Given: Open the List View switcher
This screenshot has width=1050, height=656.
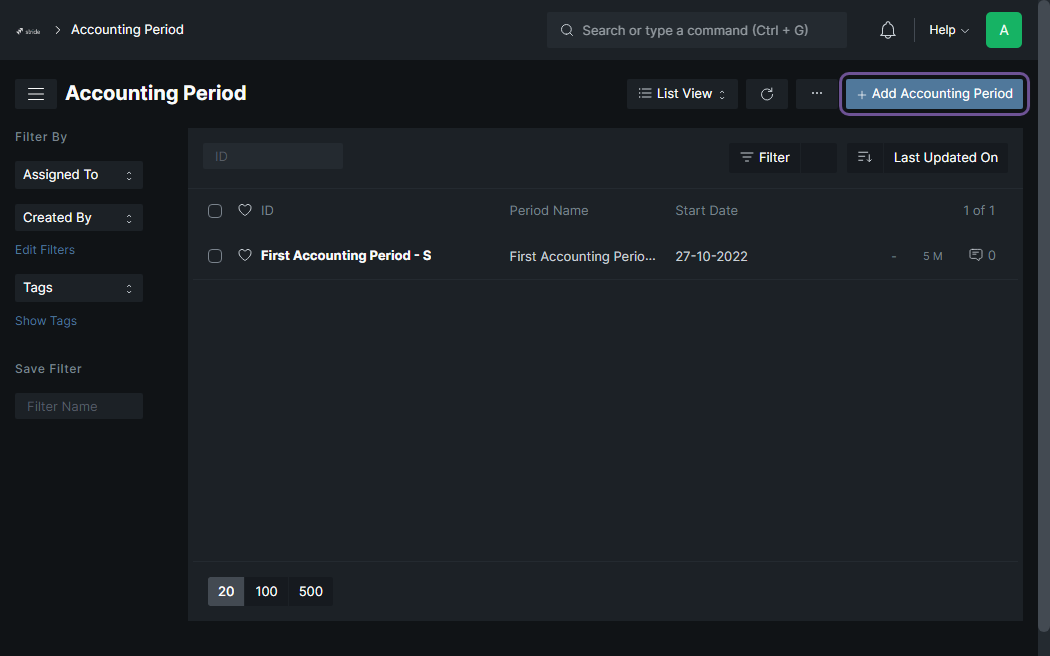Looking at the screenshot, I should (x=682, y=94).
